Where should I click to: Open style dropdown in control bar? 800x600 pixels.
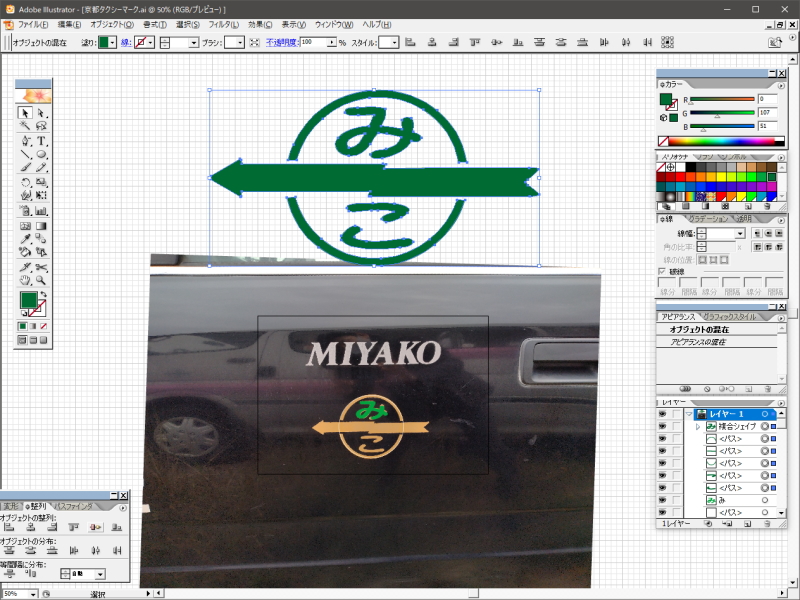(x=394, y=42)
